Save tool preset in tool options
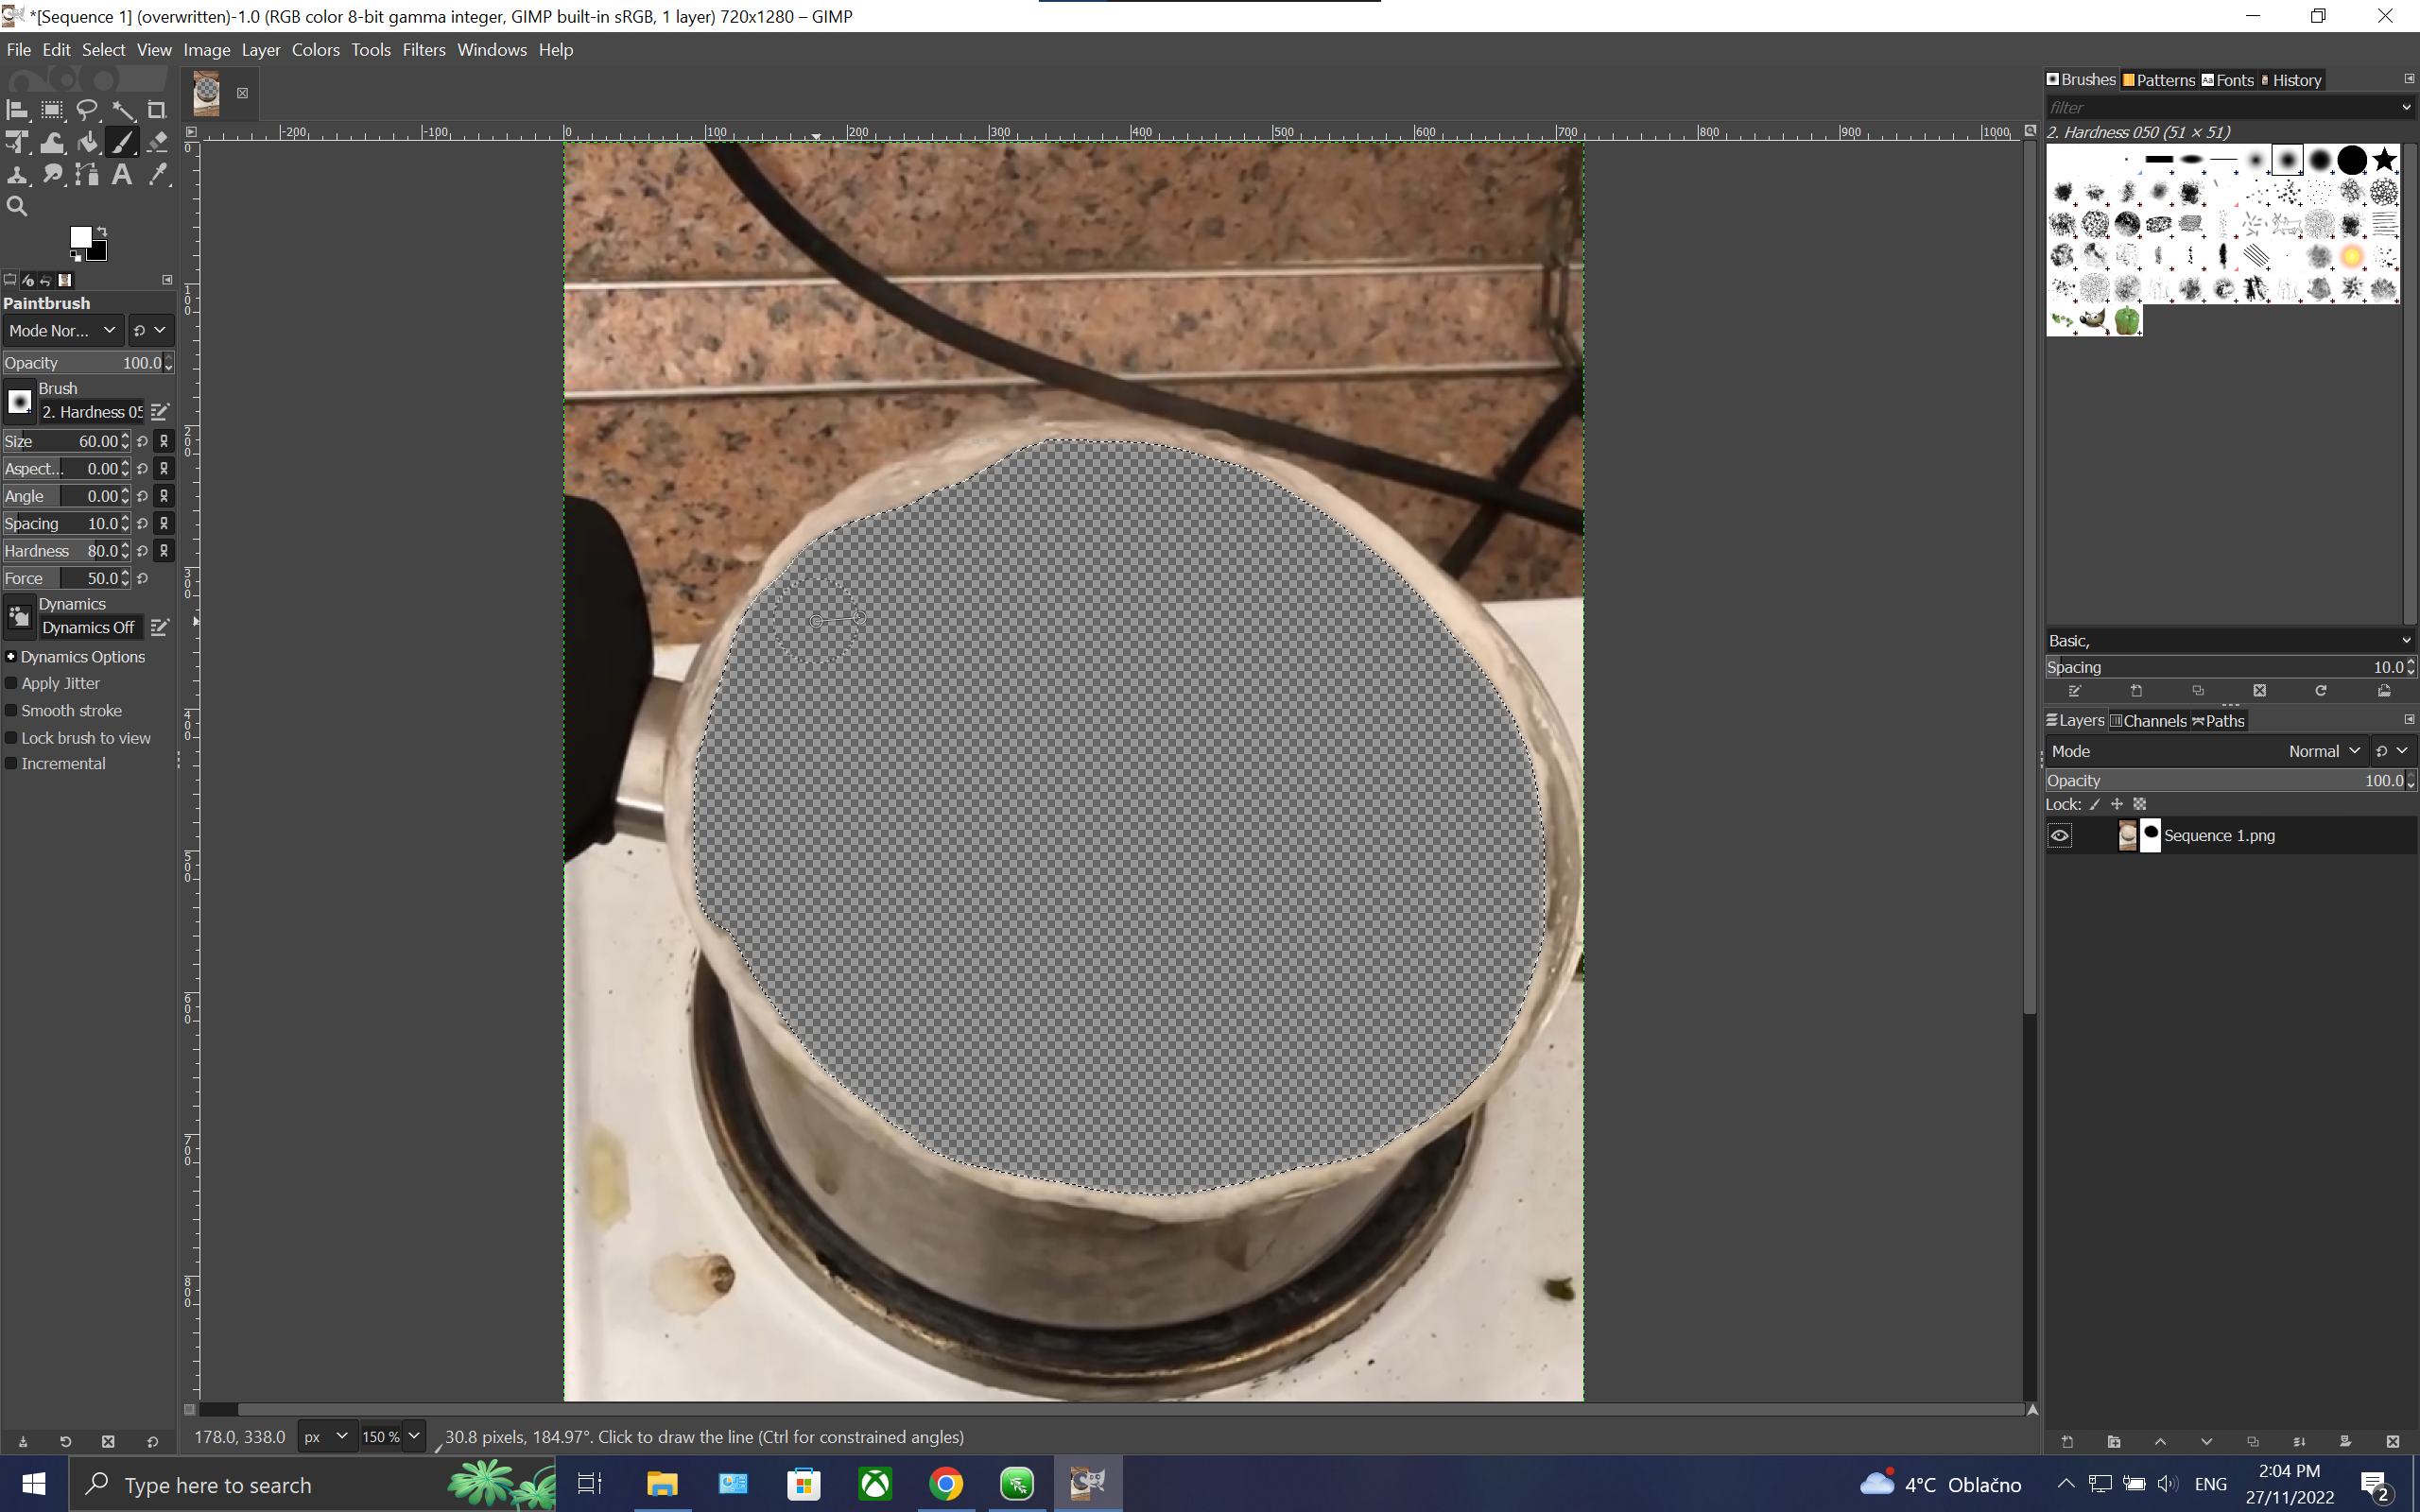2420x1512 pixels. [x=23, y=1441]
